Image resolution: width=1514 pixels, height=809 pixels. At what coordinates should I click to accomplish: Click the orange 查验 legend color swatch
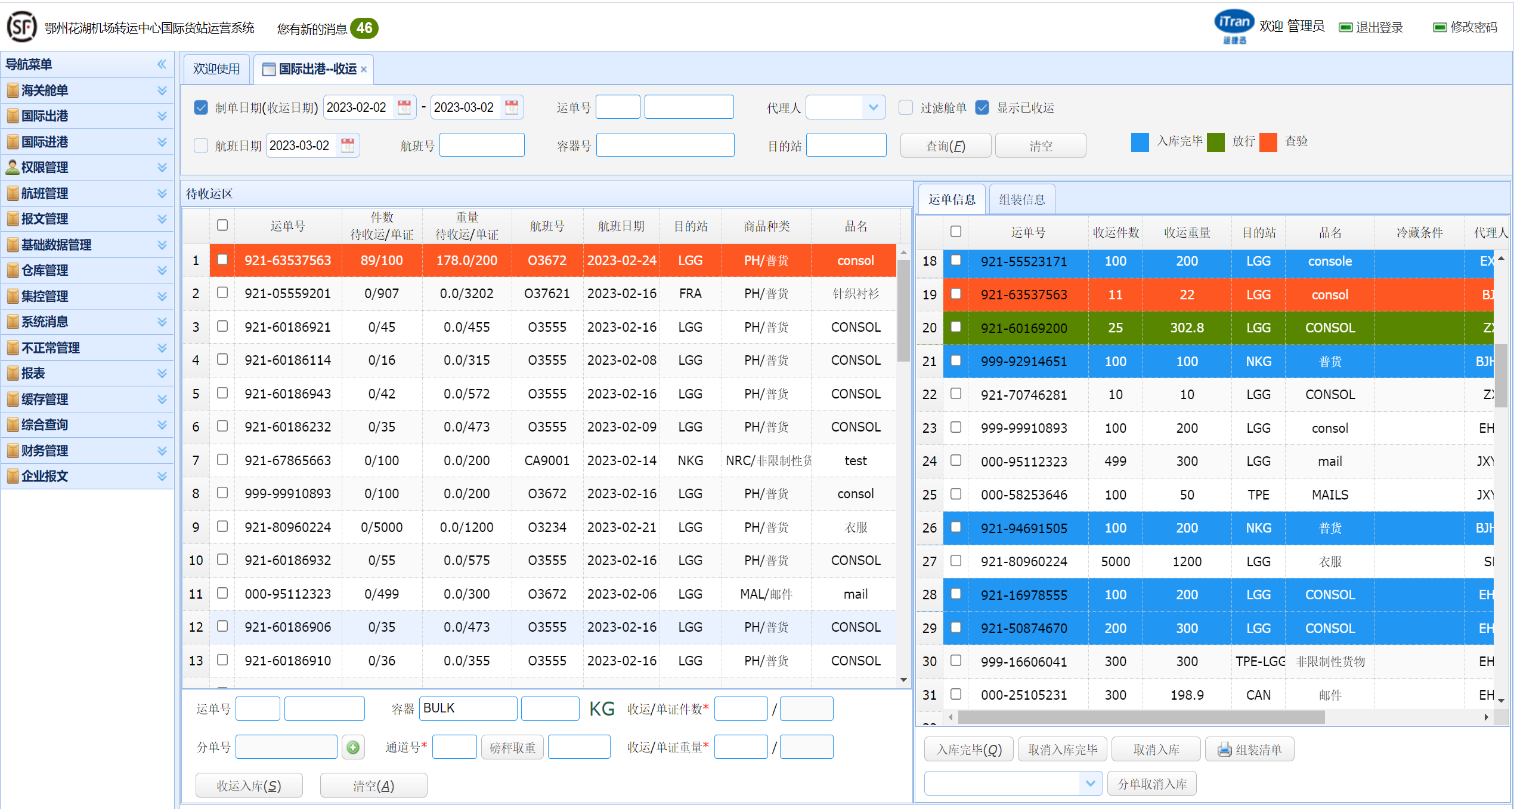click(x=1268, y=142)
